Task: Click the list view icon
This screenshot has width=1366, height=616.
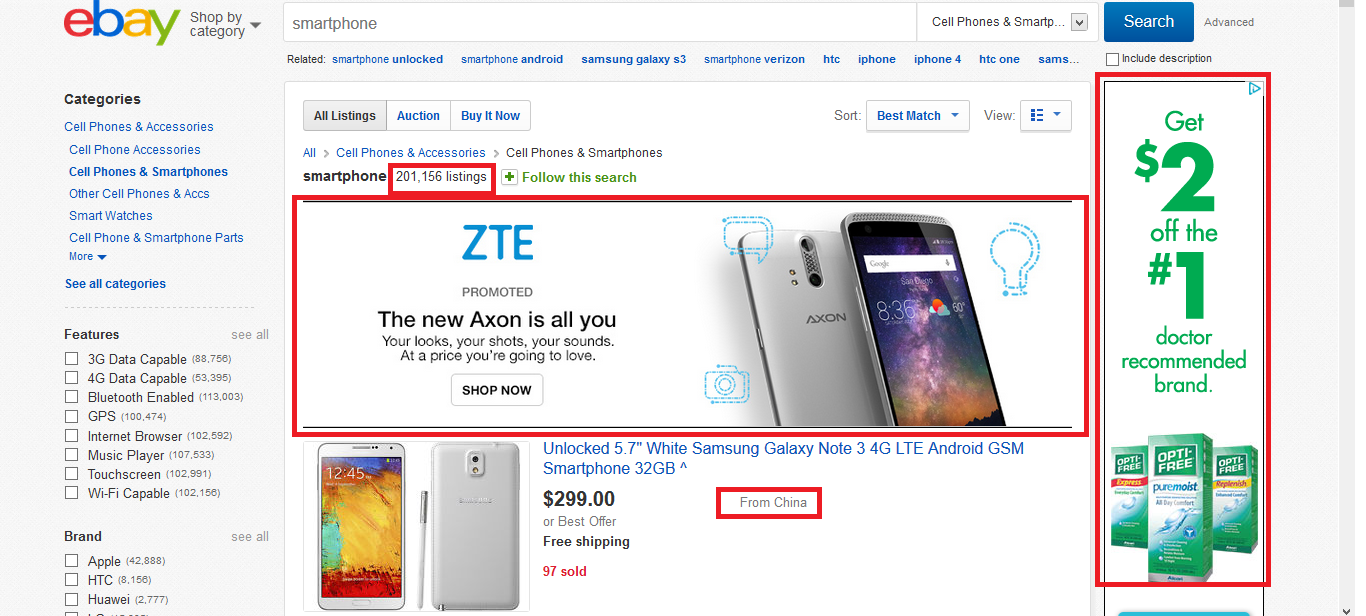Action: 1037,116
